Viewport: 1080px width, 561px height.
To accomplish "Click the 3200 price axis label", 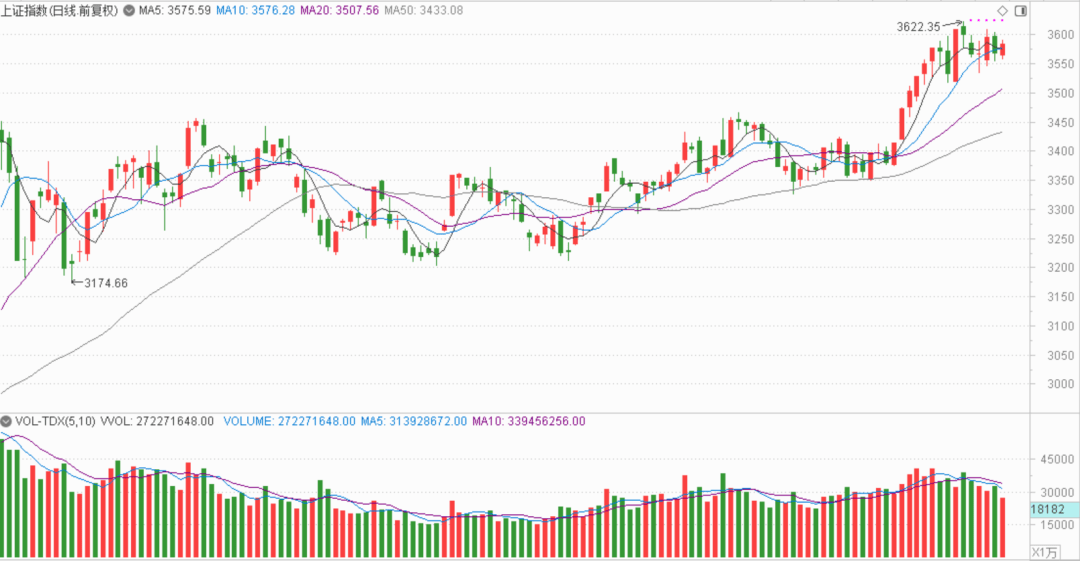I will point(1060,267).
